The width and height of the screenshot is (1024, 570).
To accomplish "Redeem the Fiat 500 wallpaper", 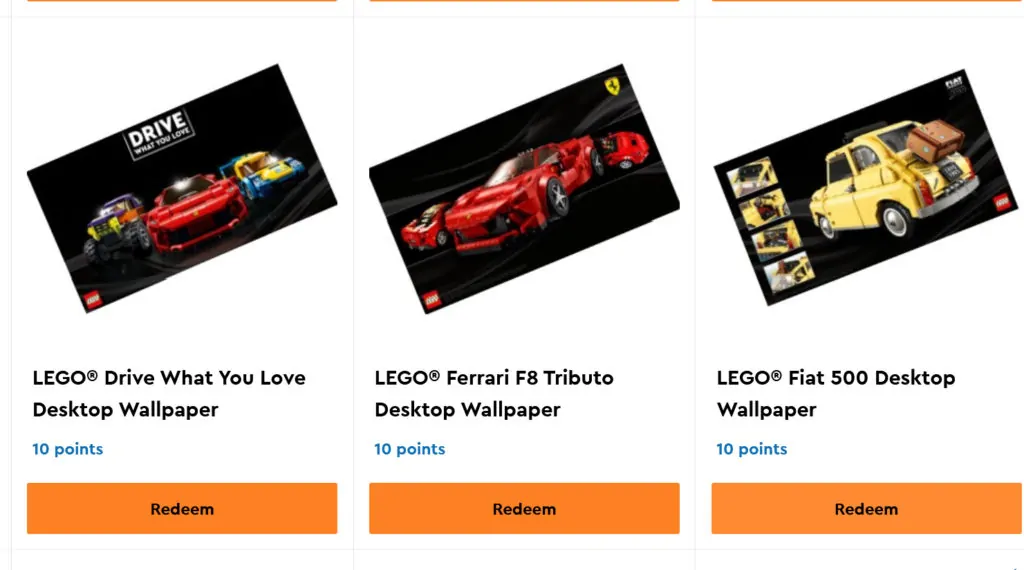I will point(867,509).
